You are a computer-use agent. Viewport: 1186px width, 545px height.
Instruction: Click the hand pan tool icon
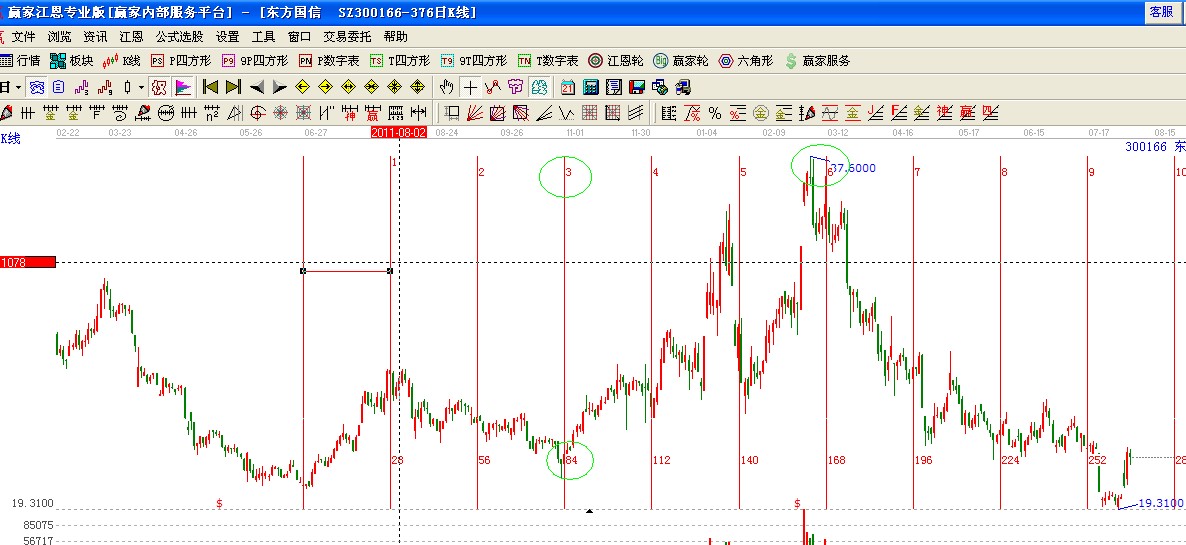(x=447, y=87)
